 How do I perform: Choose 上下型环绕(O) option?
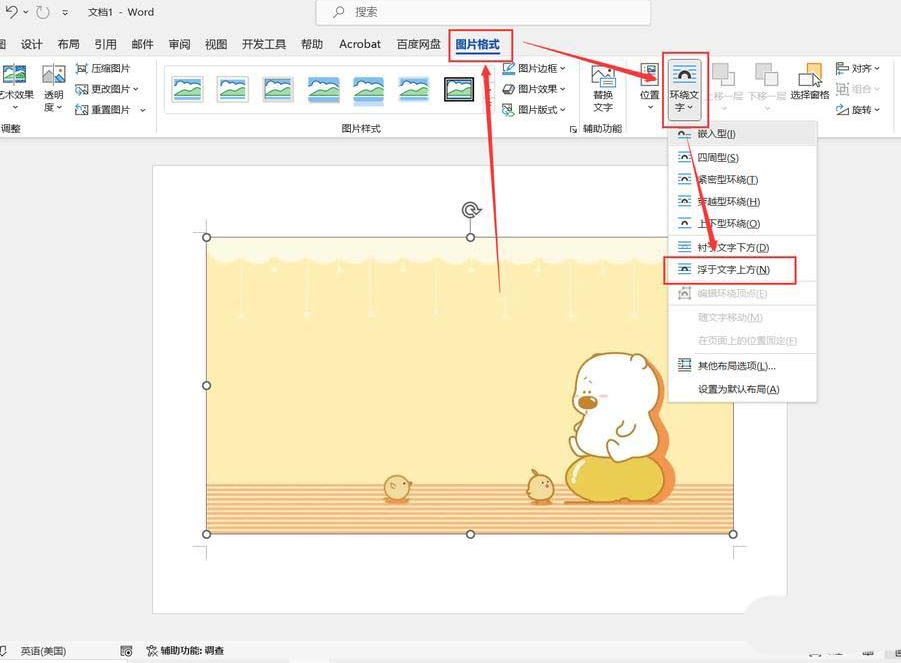742,223
